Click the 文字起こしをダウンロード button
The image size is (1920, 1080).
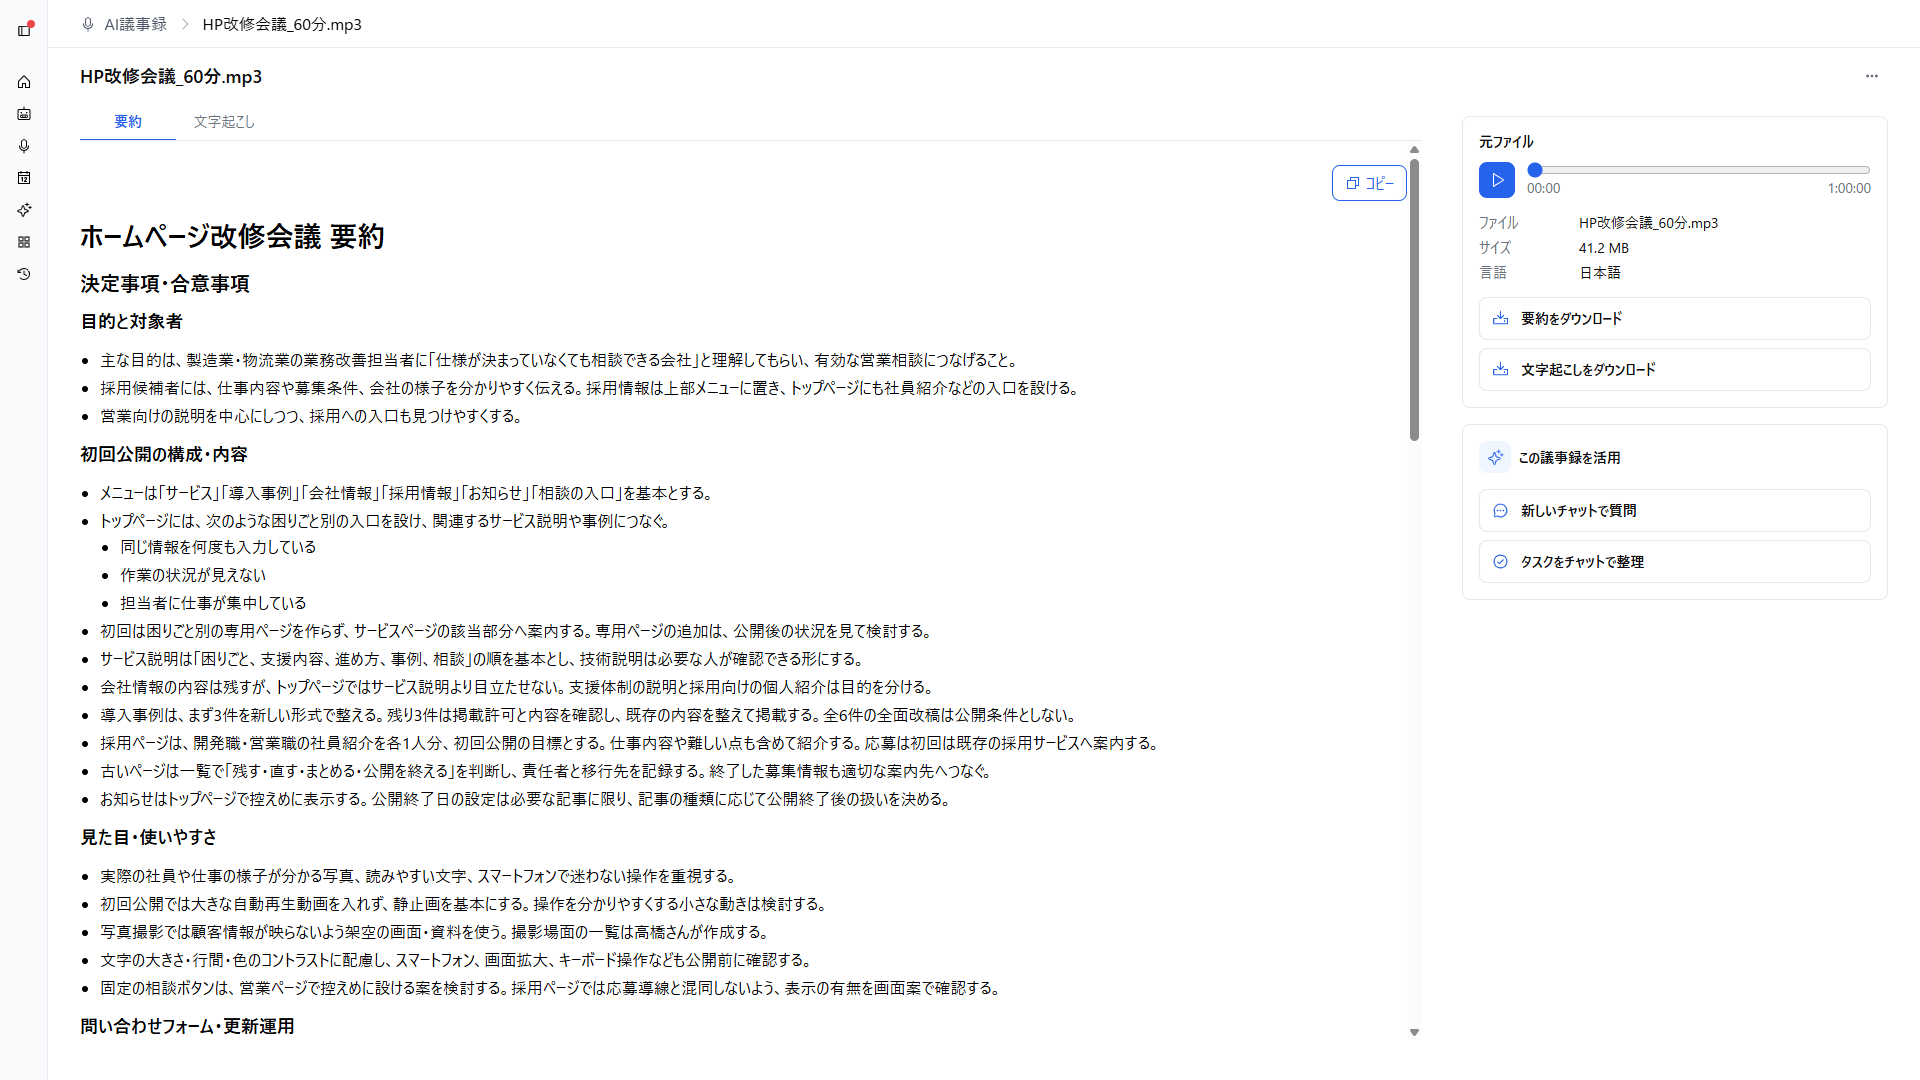(1674, 370)
